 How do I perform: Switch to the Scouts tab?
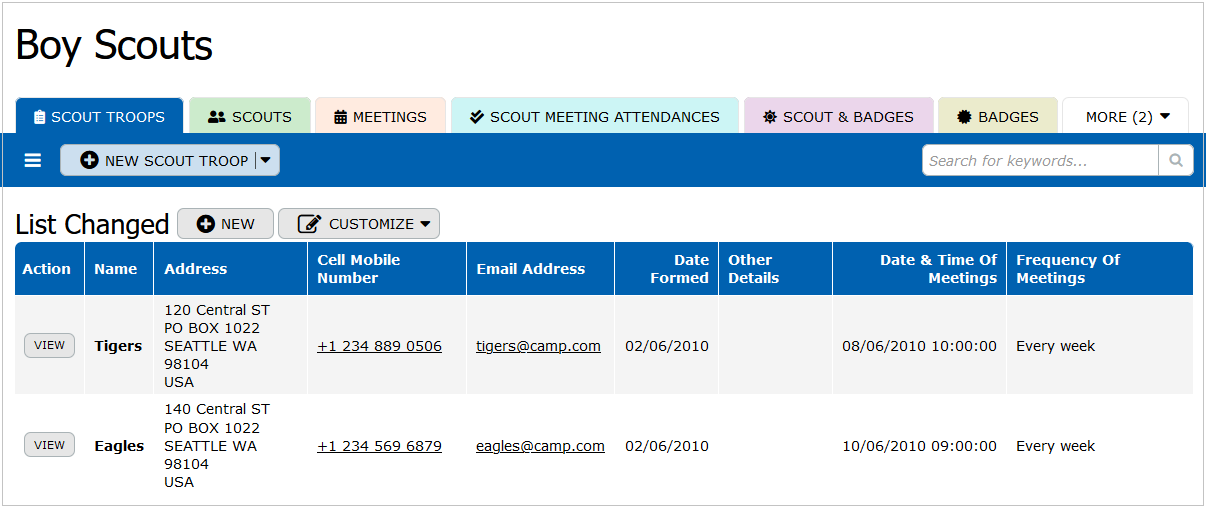click(x=250, y=117)
